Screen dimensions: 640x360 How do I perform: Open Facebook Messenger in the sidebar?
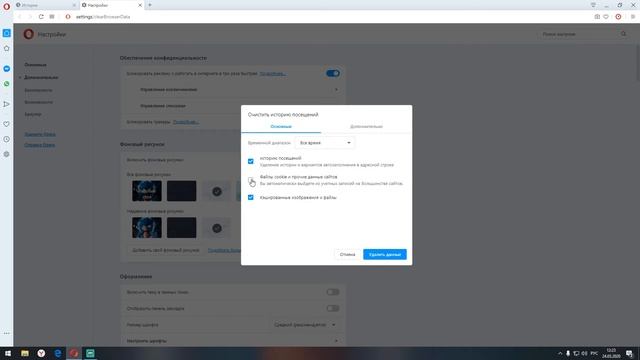point(7,69)
